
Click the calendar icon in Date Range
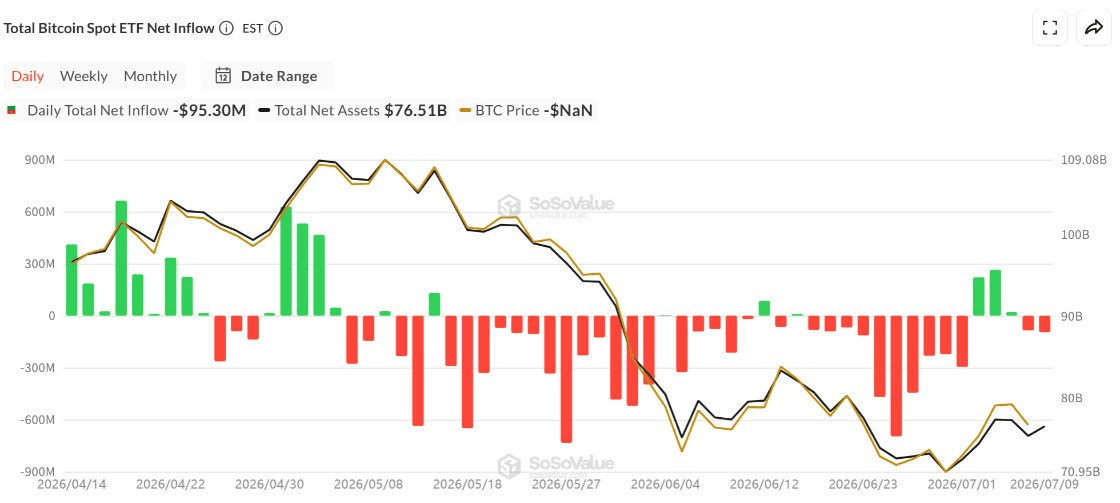[x=223, y=76]
